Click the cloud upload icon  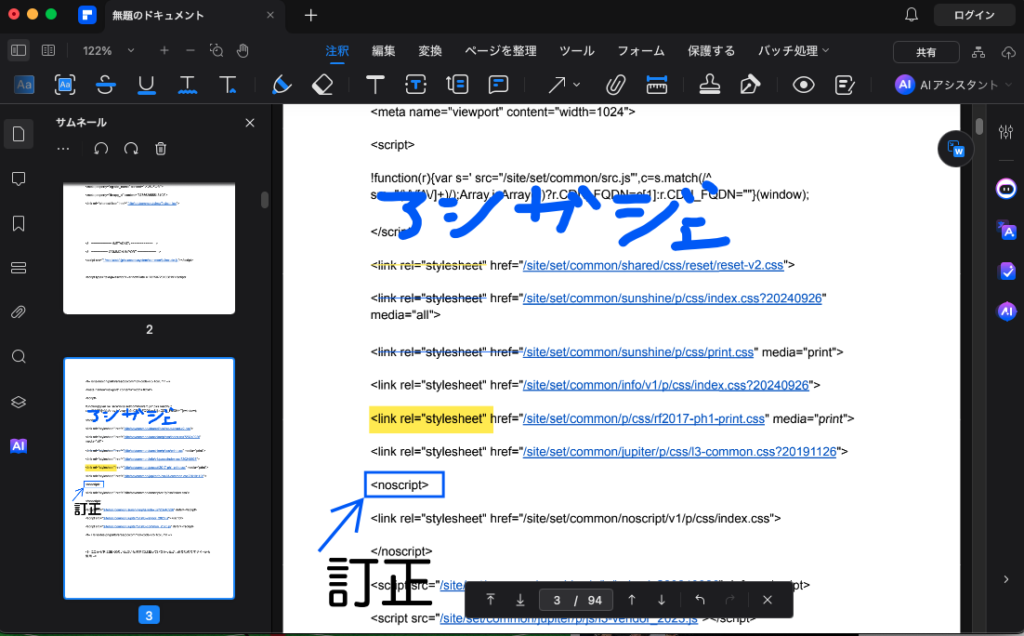pos(1008,52)
